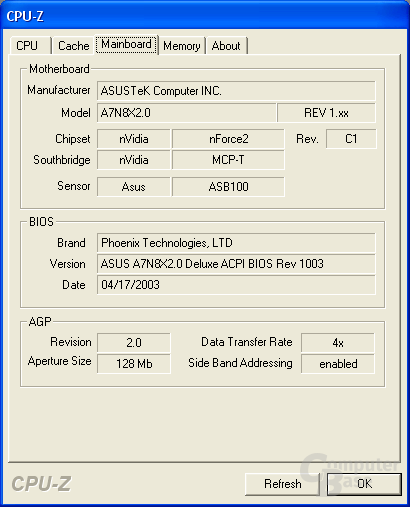Click the Refresh button

point(282,484)
